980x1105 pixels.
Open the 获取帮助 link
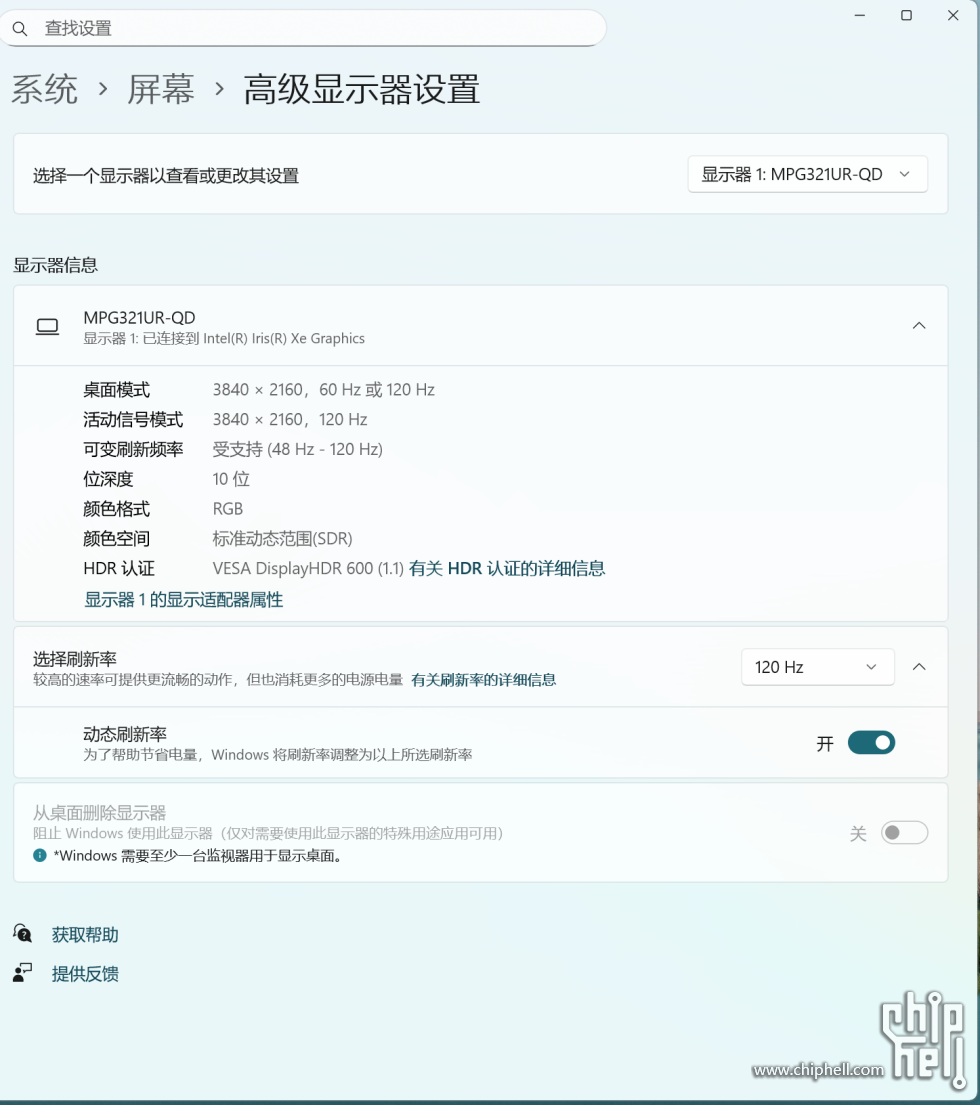(x=85, y=935)
